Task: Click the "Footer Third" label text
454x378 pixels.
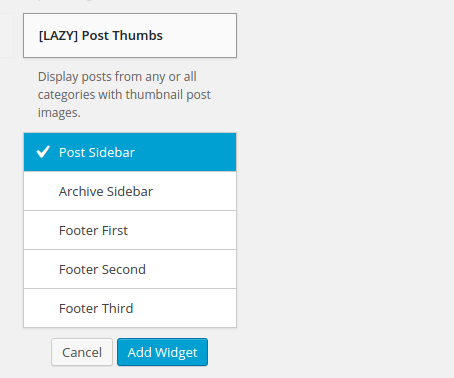Action: (x=96, y=308)
